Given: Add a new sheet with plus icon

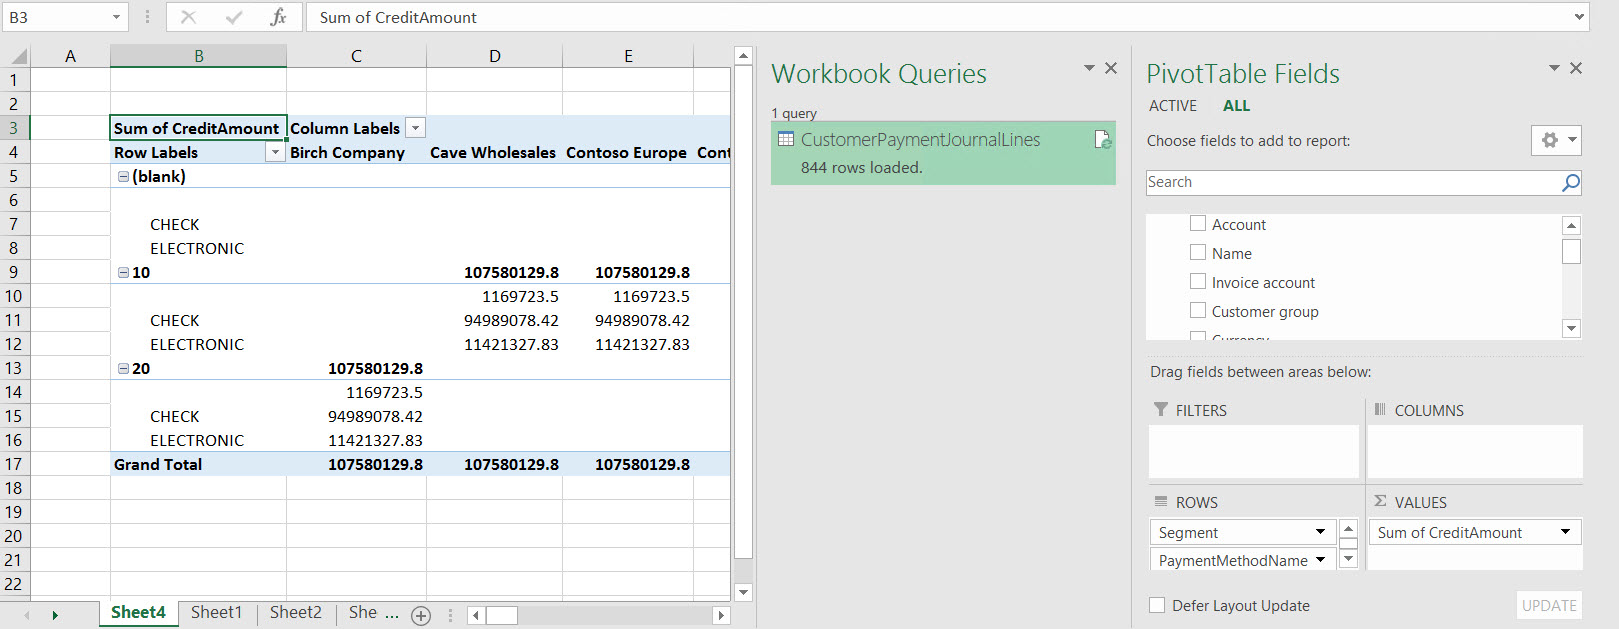Looking at the screenshot, I should tap(421, 616).
